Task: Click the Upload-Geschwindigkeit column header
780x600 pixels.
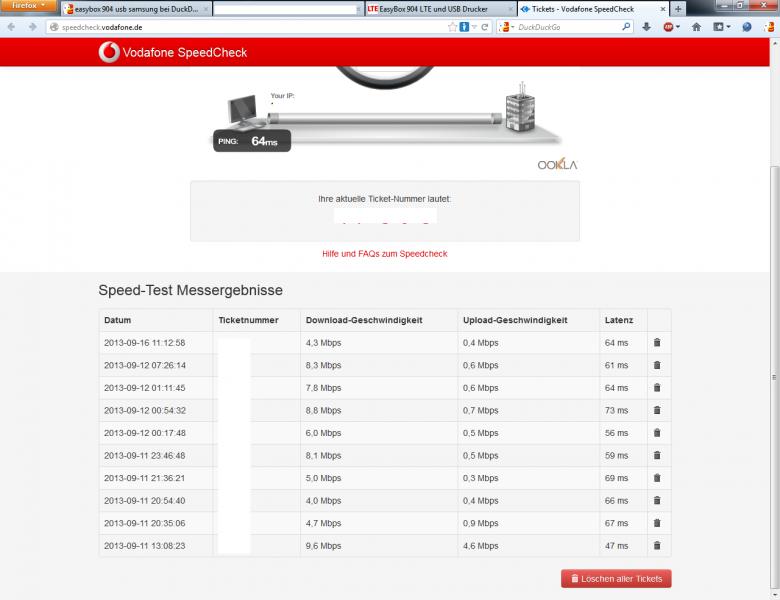Action: pos(515,320)
